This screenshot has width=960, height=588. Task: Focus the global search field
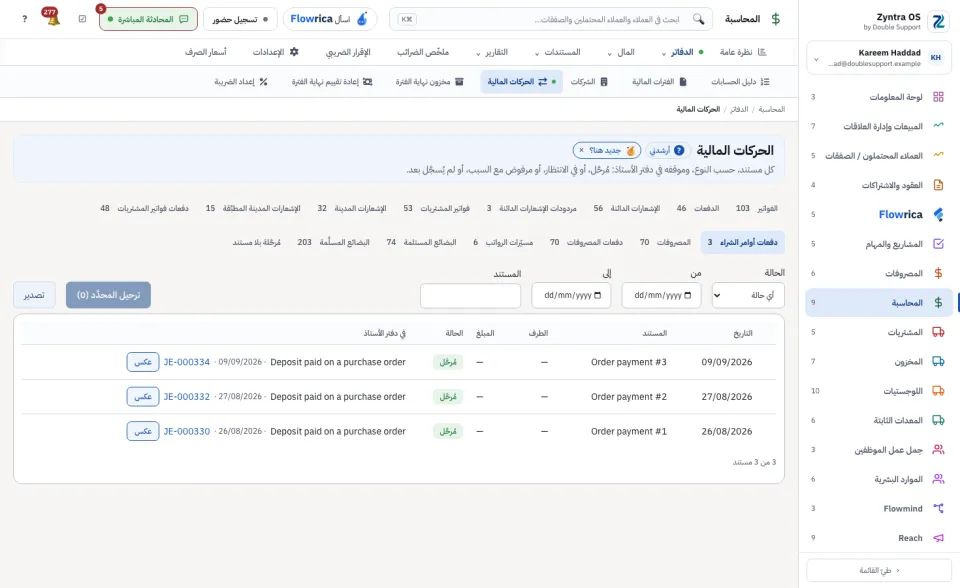551,19
